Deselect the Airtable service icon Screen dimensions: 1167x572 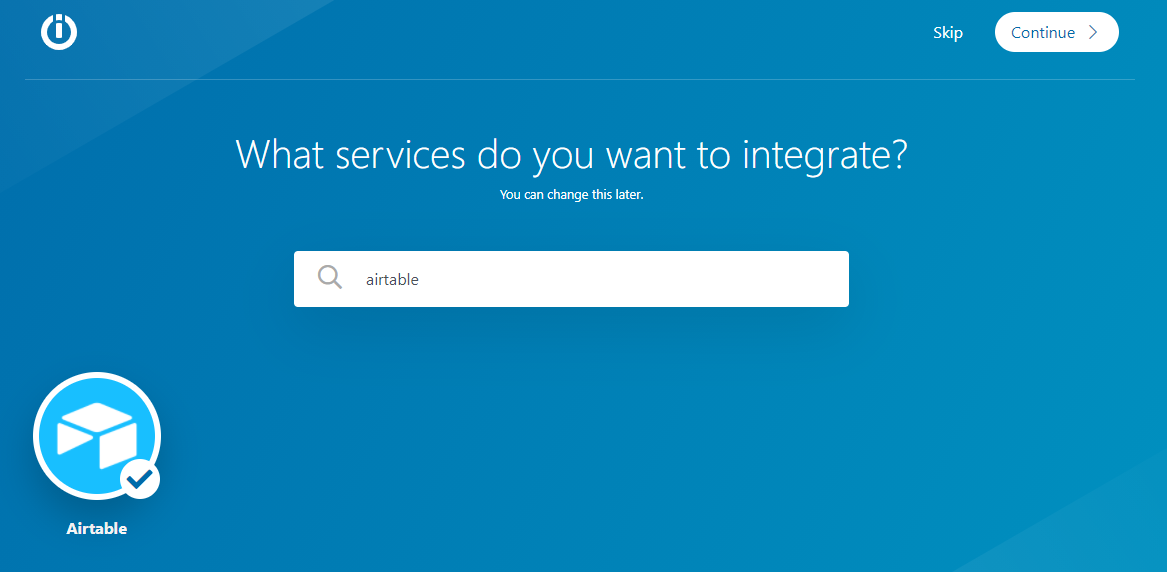(x=97, y=436)
